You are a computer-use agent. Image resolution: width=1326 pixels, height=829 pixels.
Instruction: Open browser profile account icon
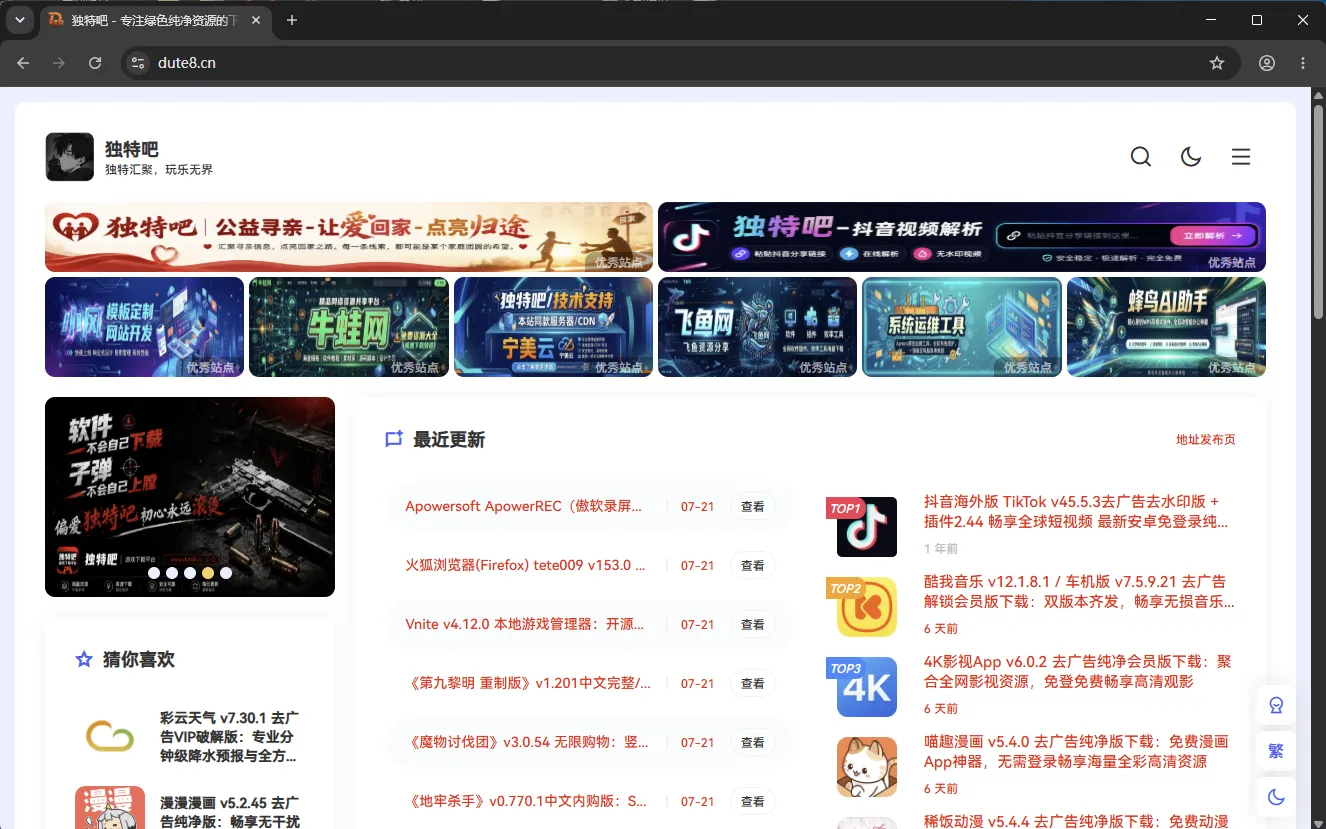click(1267, 63)
